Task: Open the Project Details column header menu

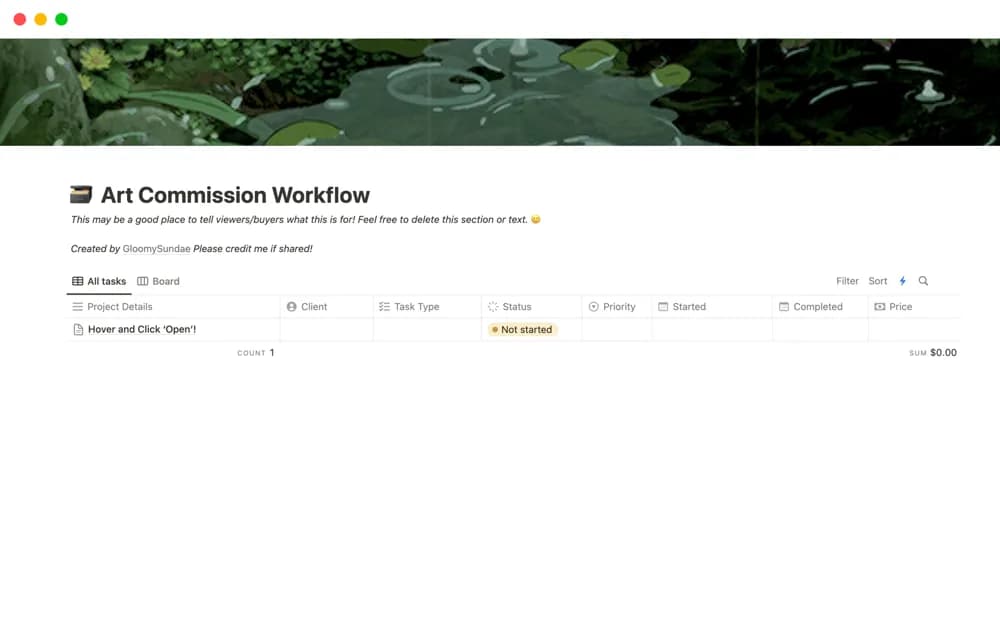Action: pos(173,307)
